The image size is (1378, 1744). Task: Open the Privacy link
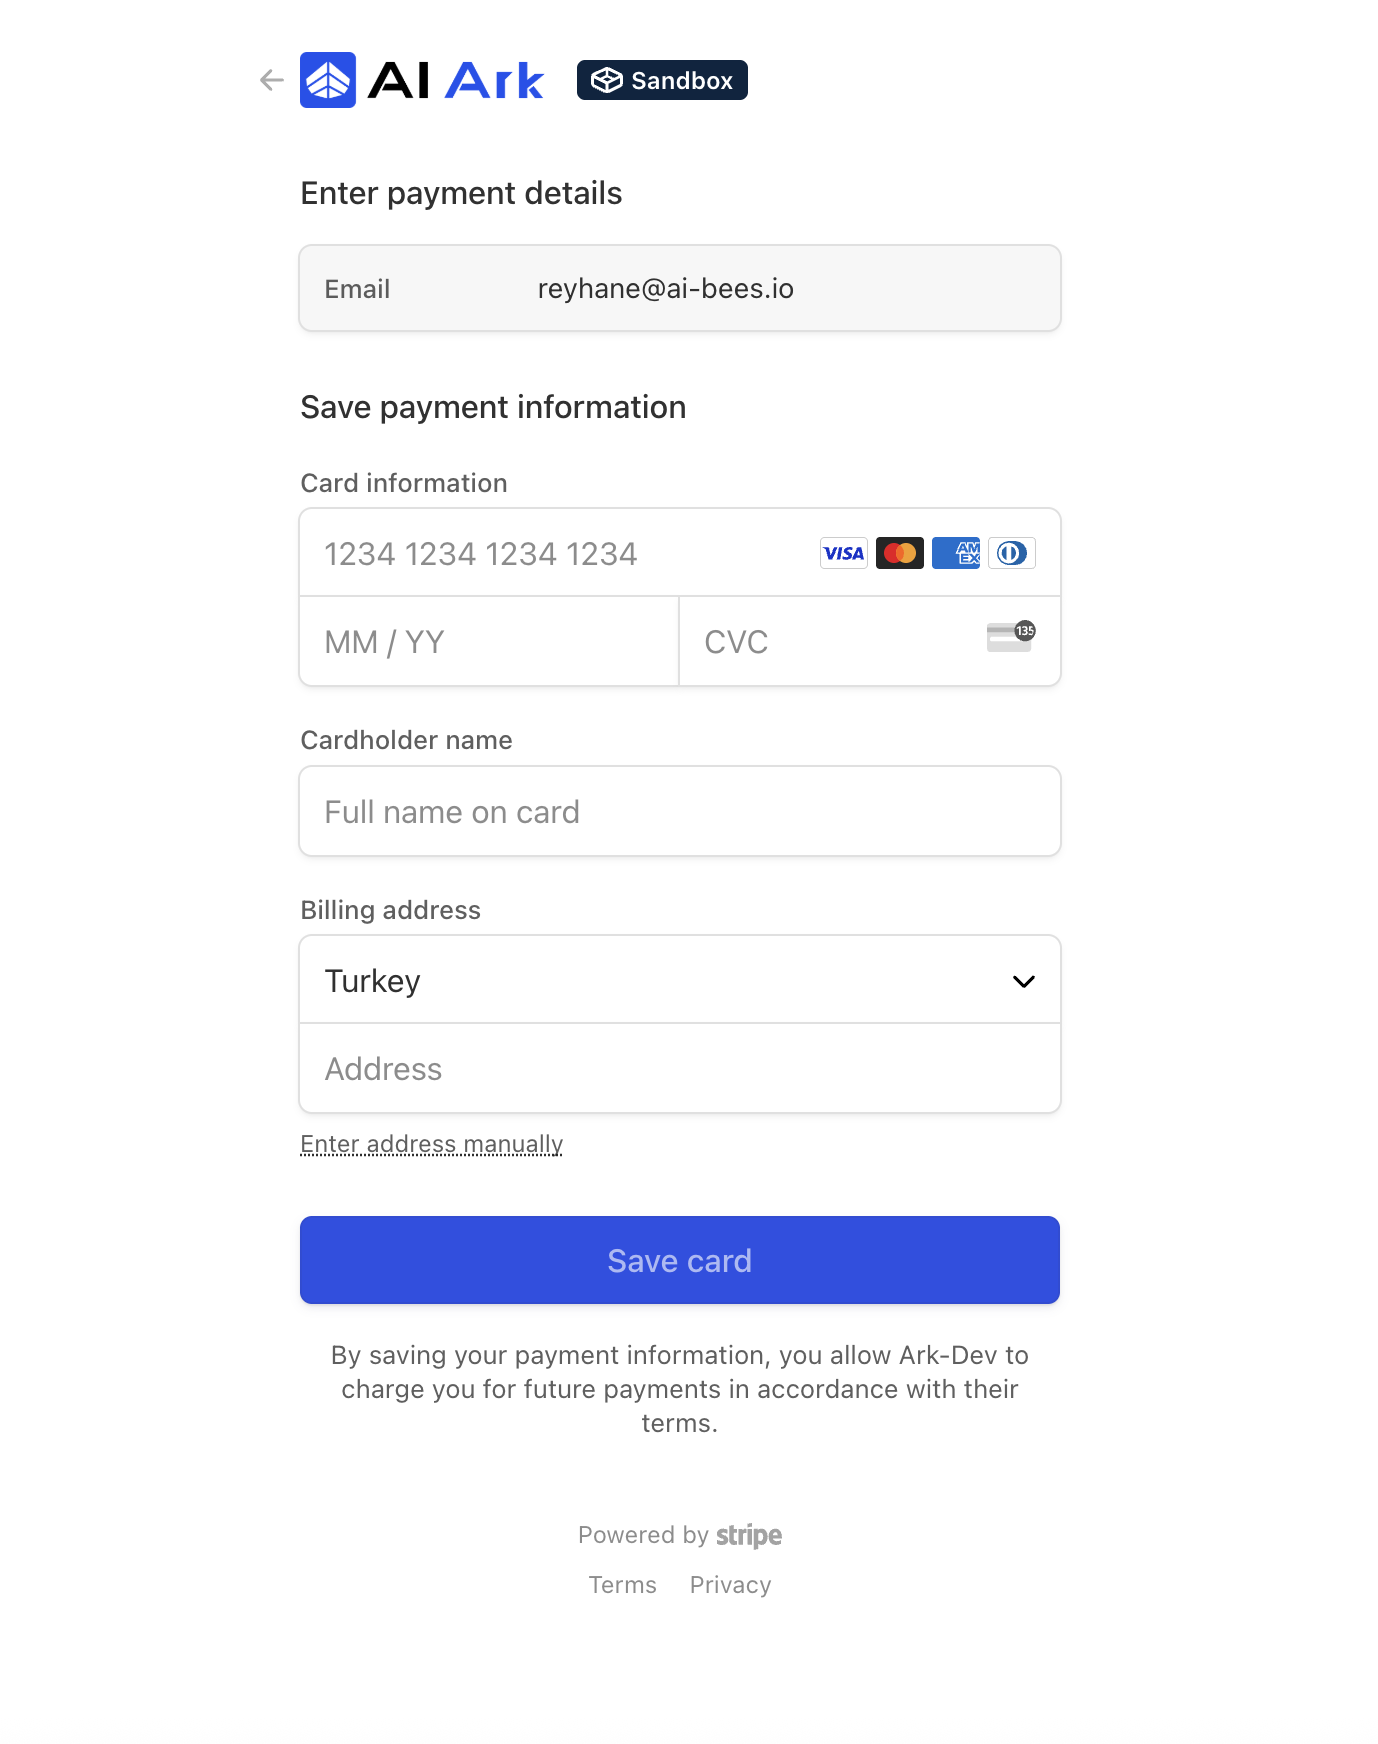point(730,1585)
